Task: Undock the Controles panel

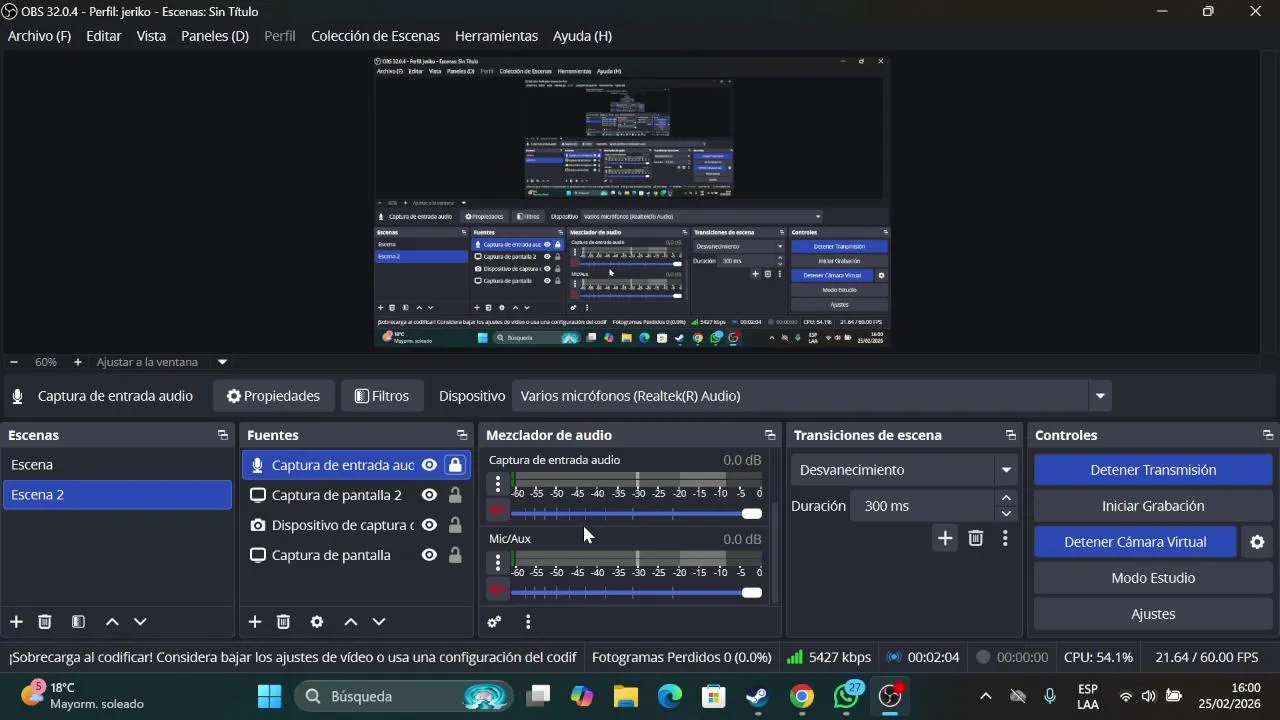Action: click(1267, 435)
